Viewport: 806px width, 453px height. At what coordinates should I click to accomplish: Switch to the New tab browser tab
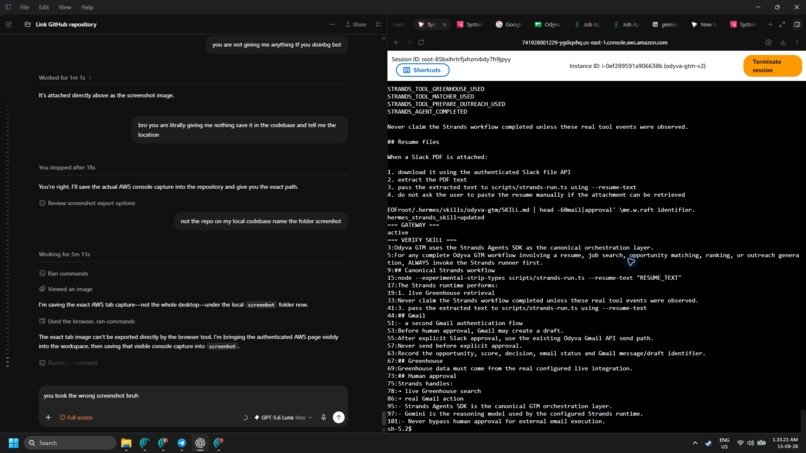(704, 24)
